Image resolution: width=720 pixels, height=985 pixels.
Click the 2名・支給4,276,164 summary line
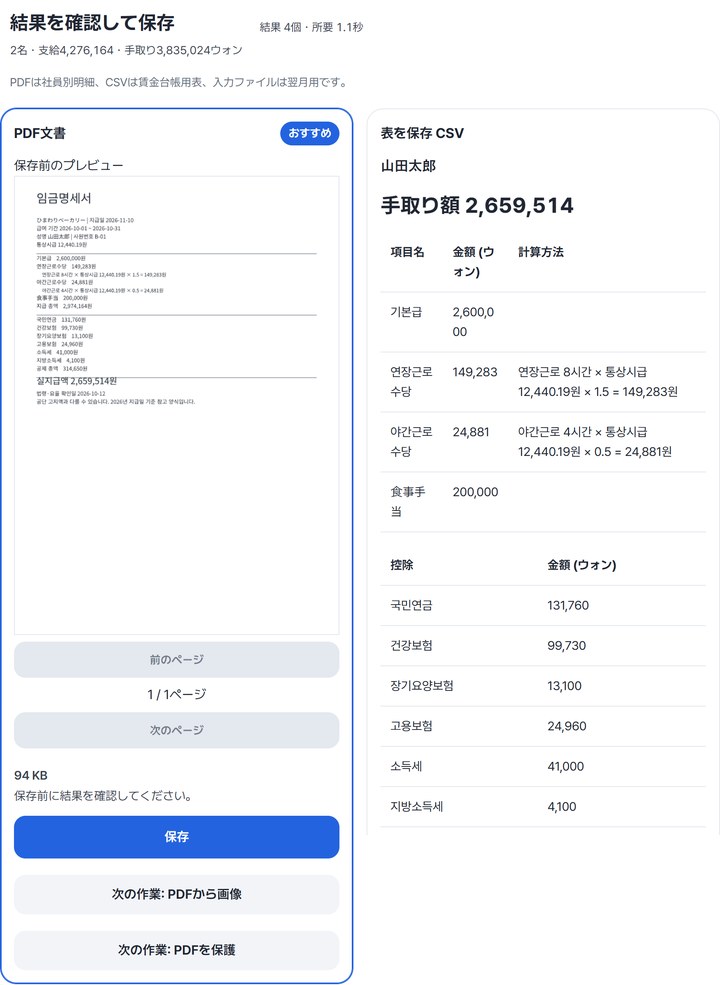126,50
